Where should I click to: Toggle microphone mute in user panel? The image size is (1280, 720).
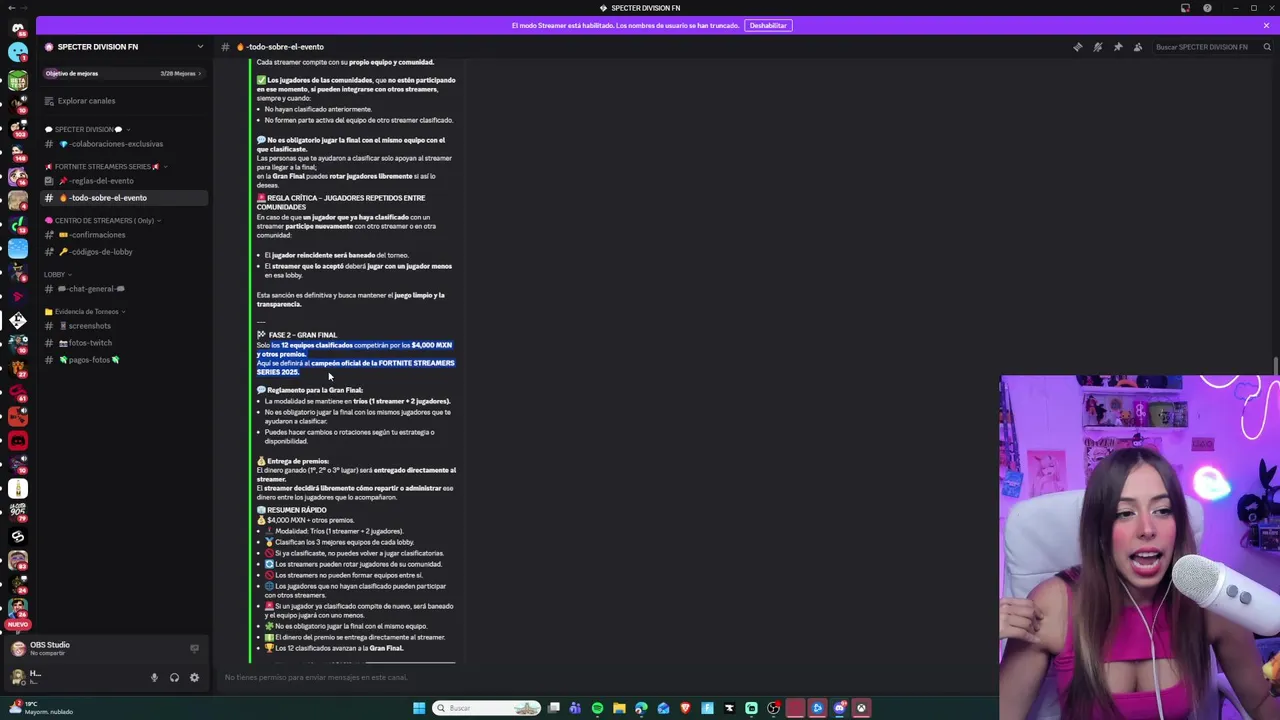tap(154, 677)
